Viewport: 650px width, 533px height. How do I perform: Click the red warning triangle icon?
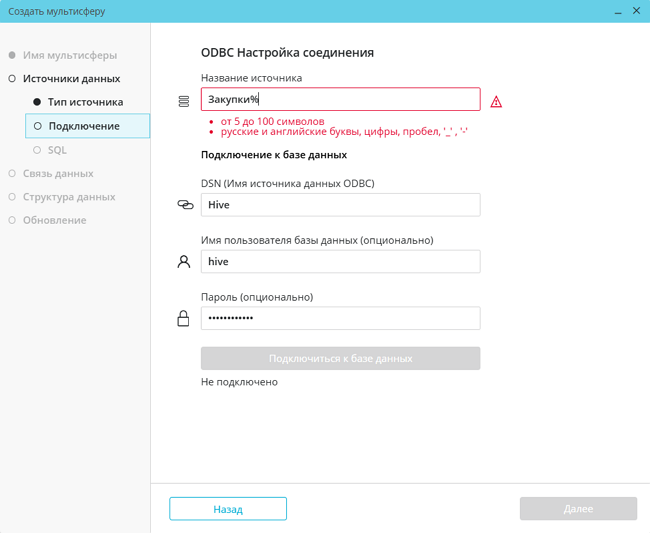[x=496, y=102]
